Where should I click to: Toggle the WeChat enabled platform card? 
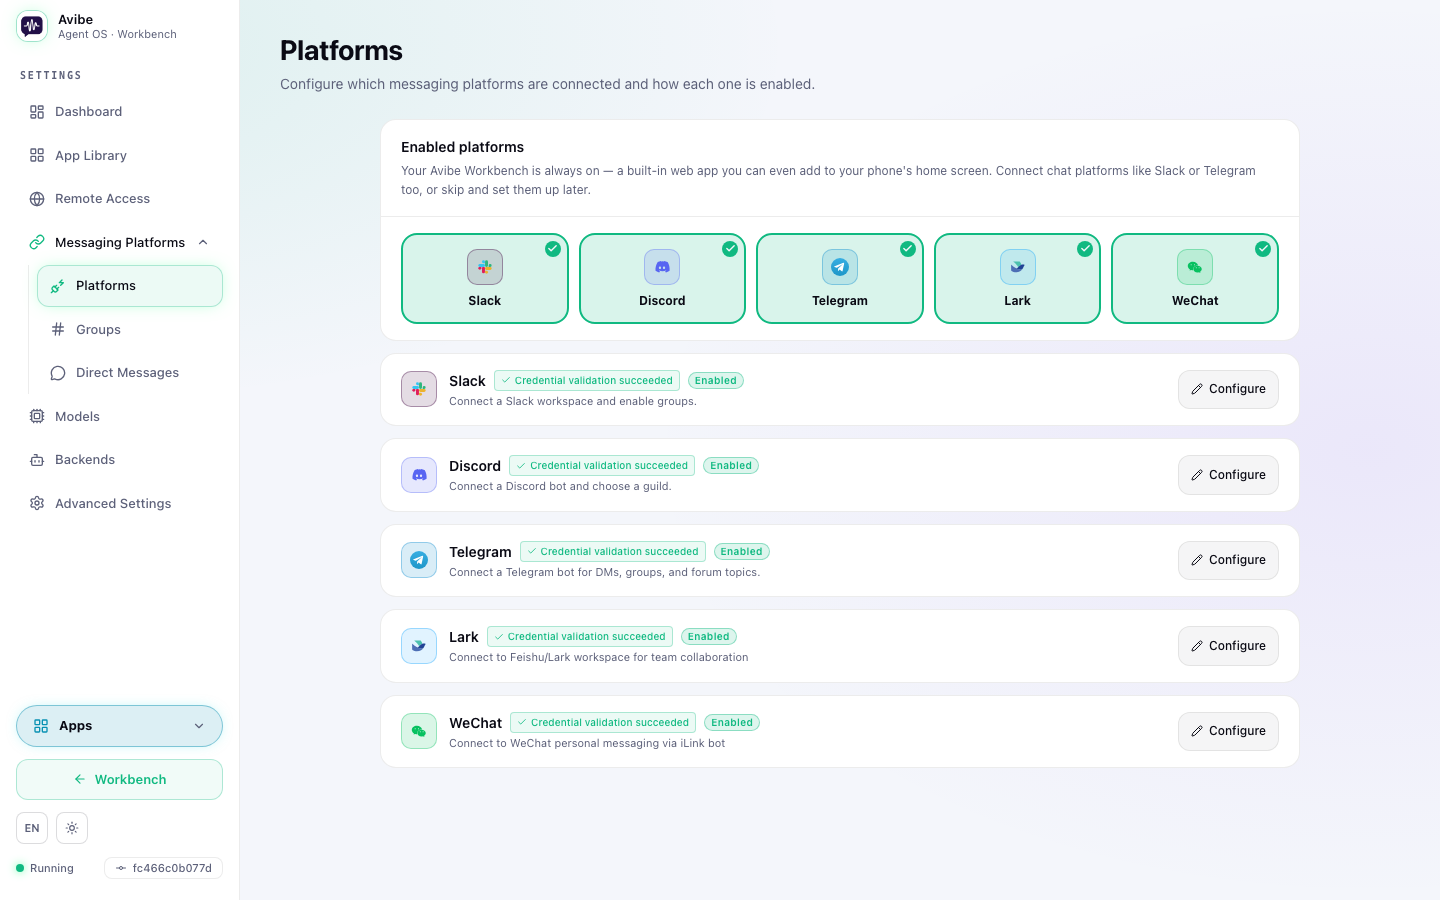(x=1195, y=278)
